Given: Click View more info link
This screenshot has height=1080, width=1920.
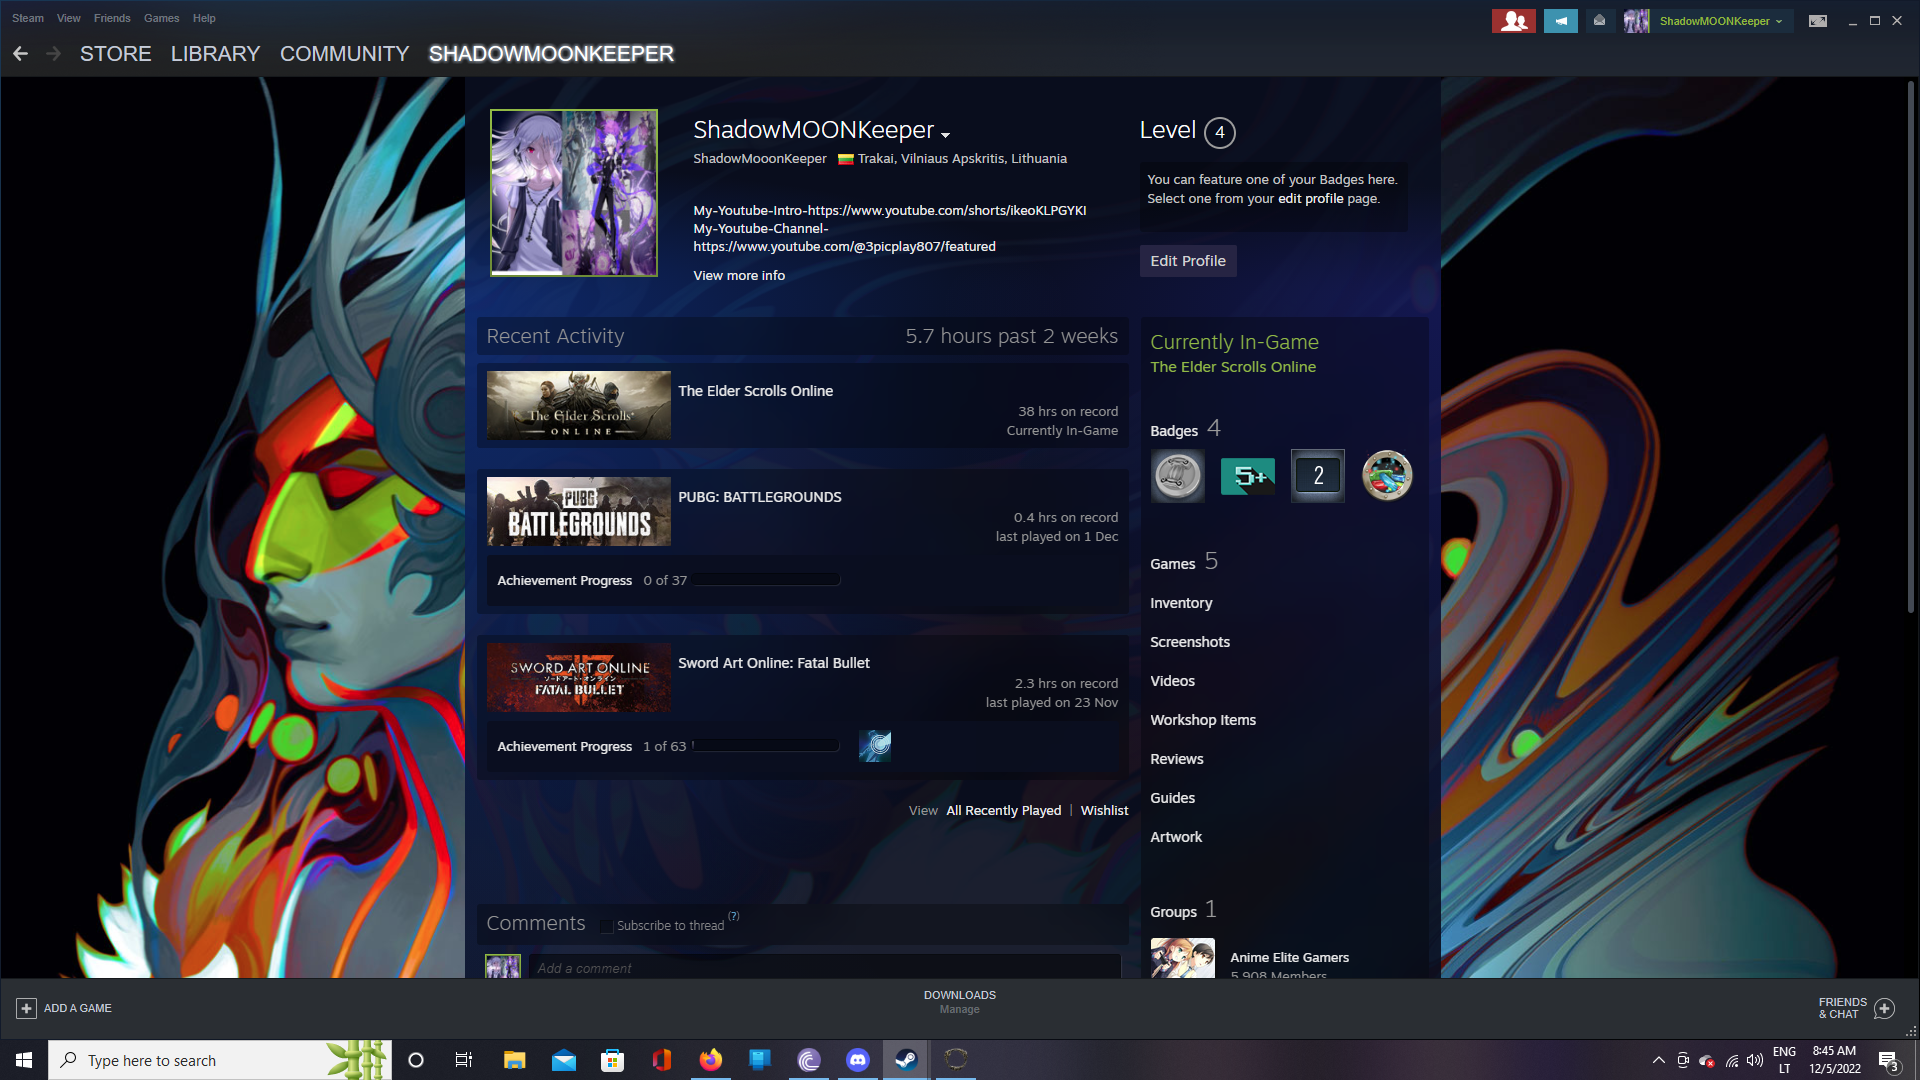Looking at the screenshot, I should (739, 276).
